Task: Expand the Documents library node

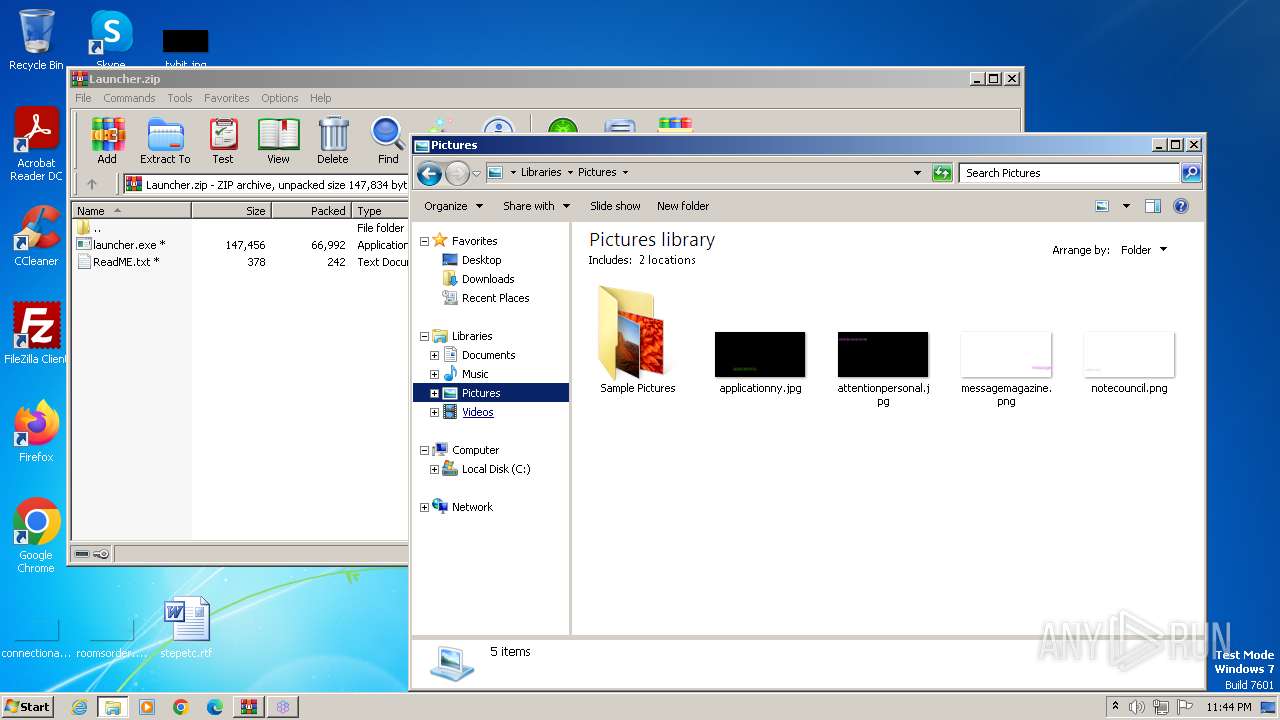Action: click(434, 355)
